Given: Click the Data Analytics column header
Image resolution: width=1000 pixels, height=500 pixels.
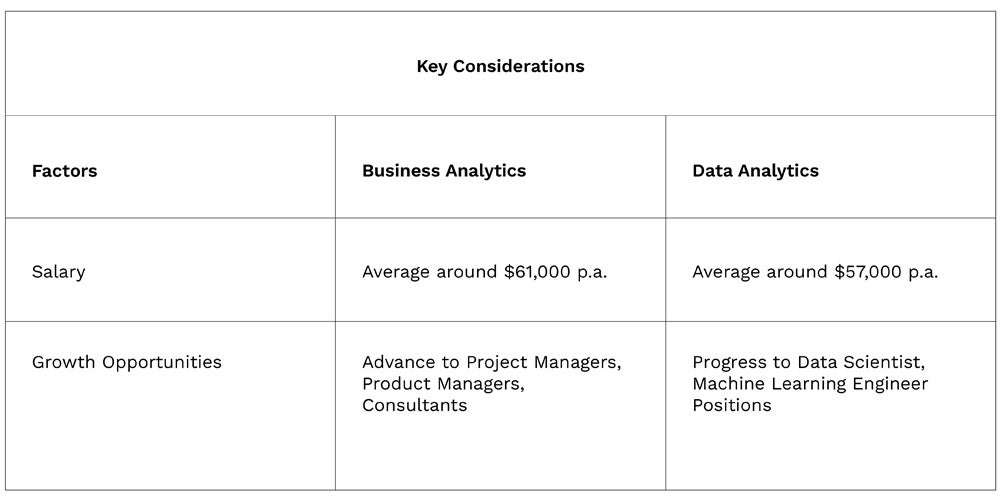Looking at the screenshot, I should [x=755, y=171].
